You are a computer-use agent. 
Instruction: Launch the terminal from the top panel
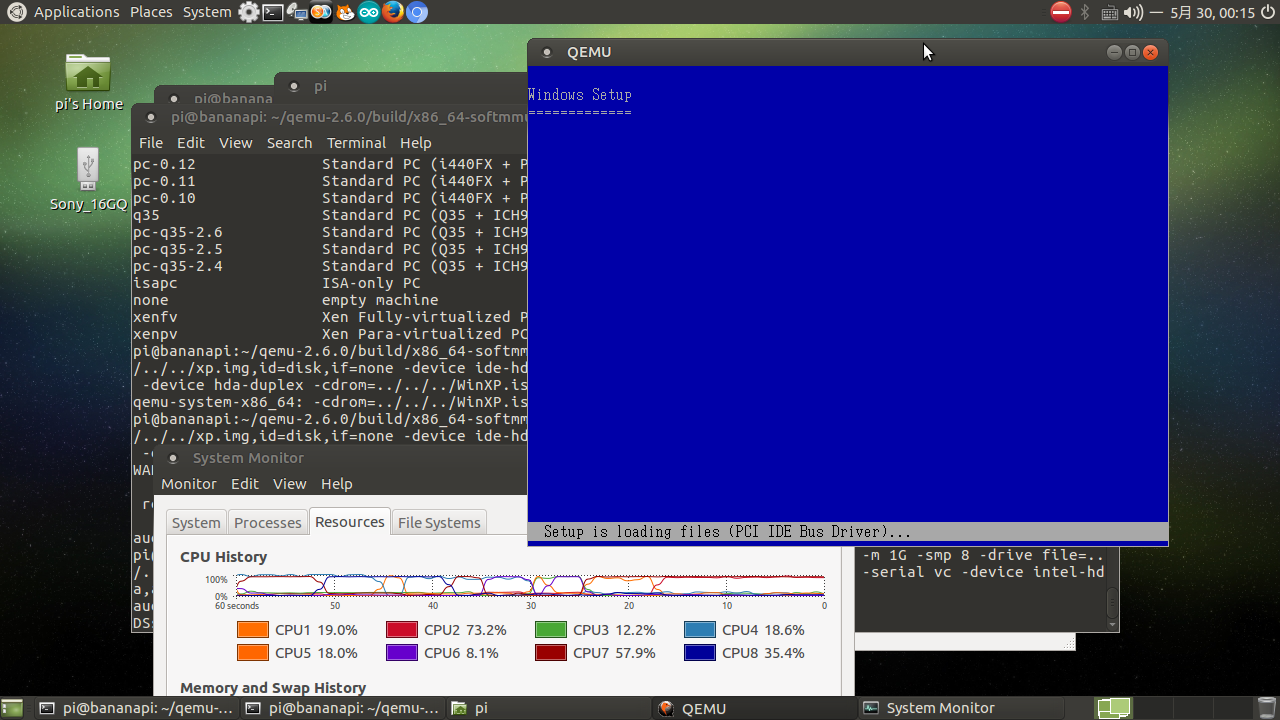coord(273,12)
